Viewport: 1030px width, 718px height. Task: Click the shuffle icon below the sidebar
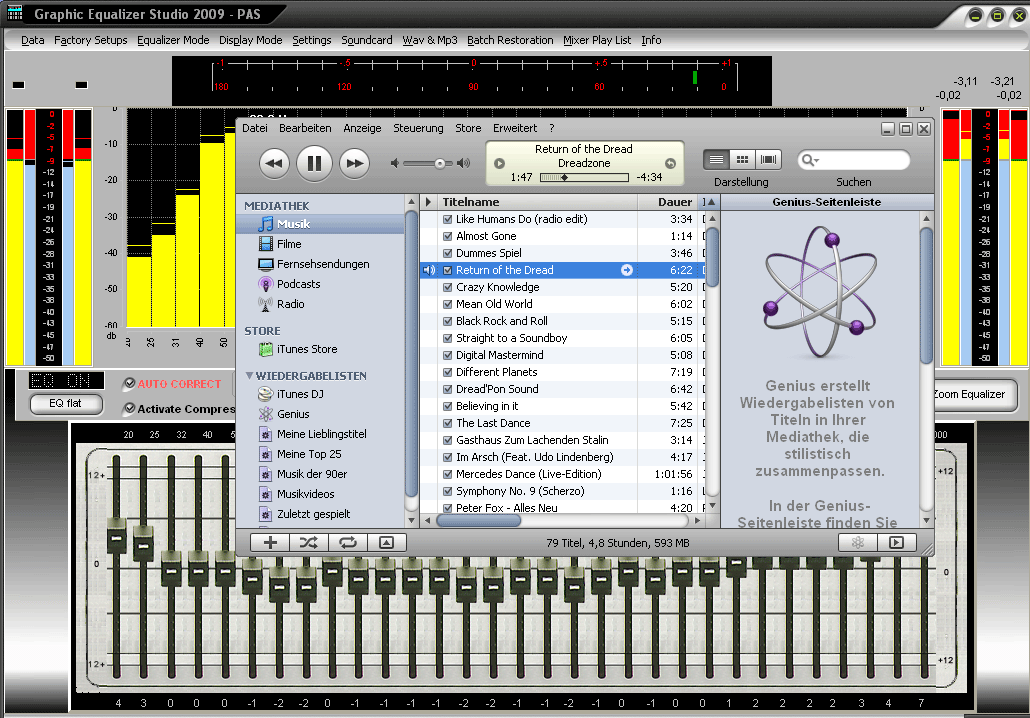click(308, 542)
